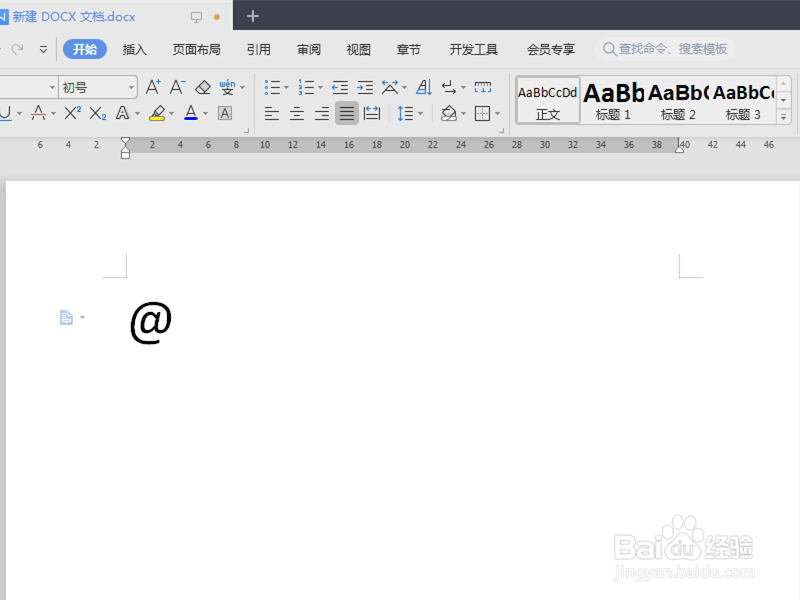
Task: Switch to 引用 tab
Action: [259, 49]
